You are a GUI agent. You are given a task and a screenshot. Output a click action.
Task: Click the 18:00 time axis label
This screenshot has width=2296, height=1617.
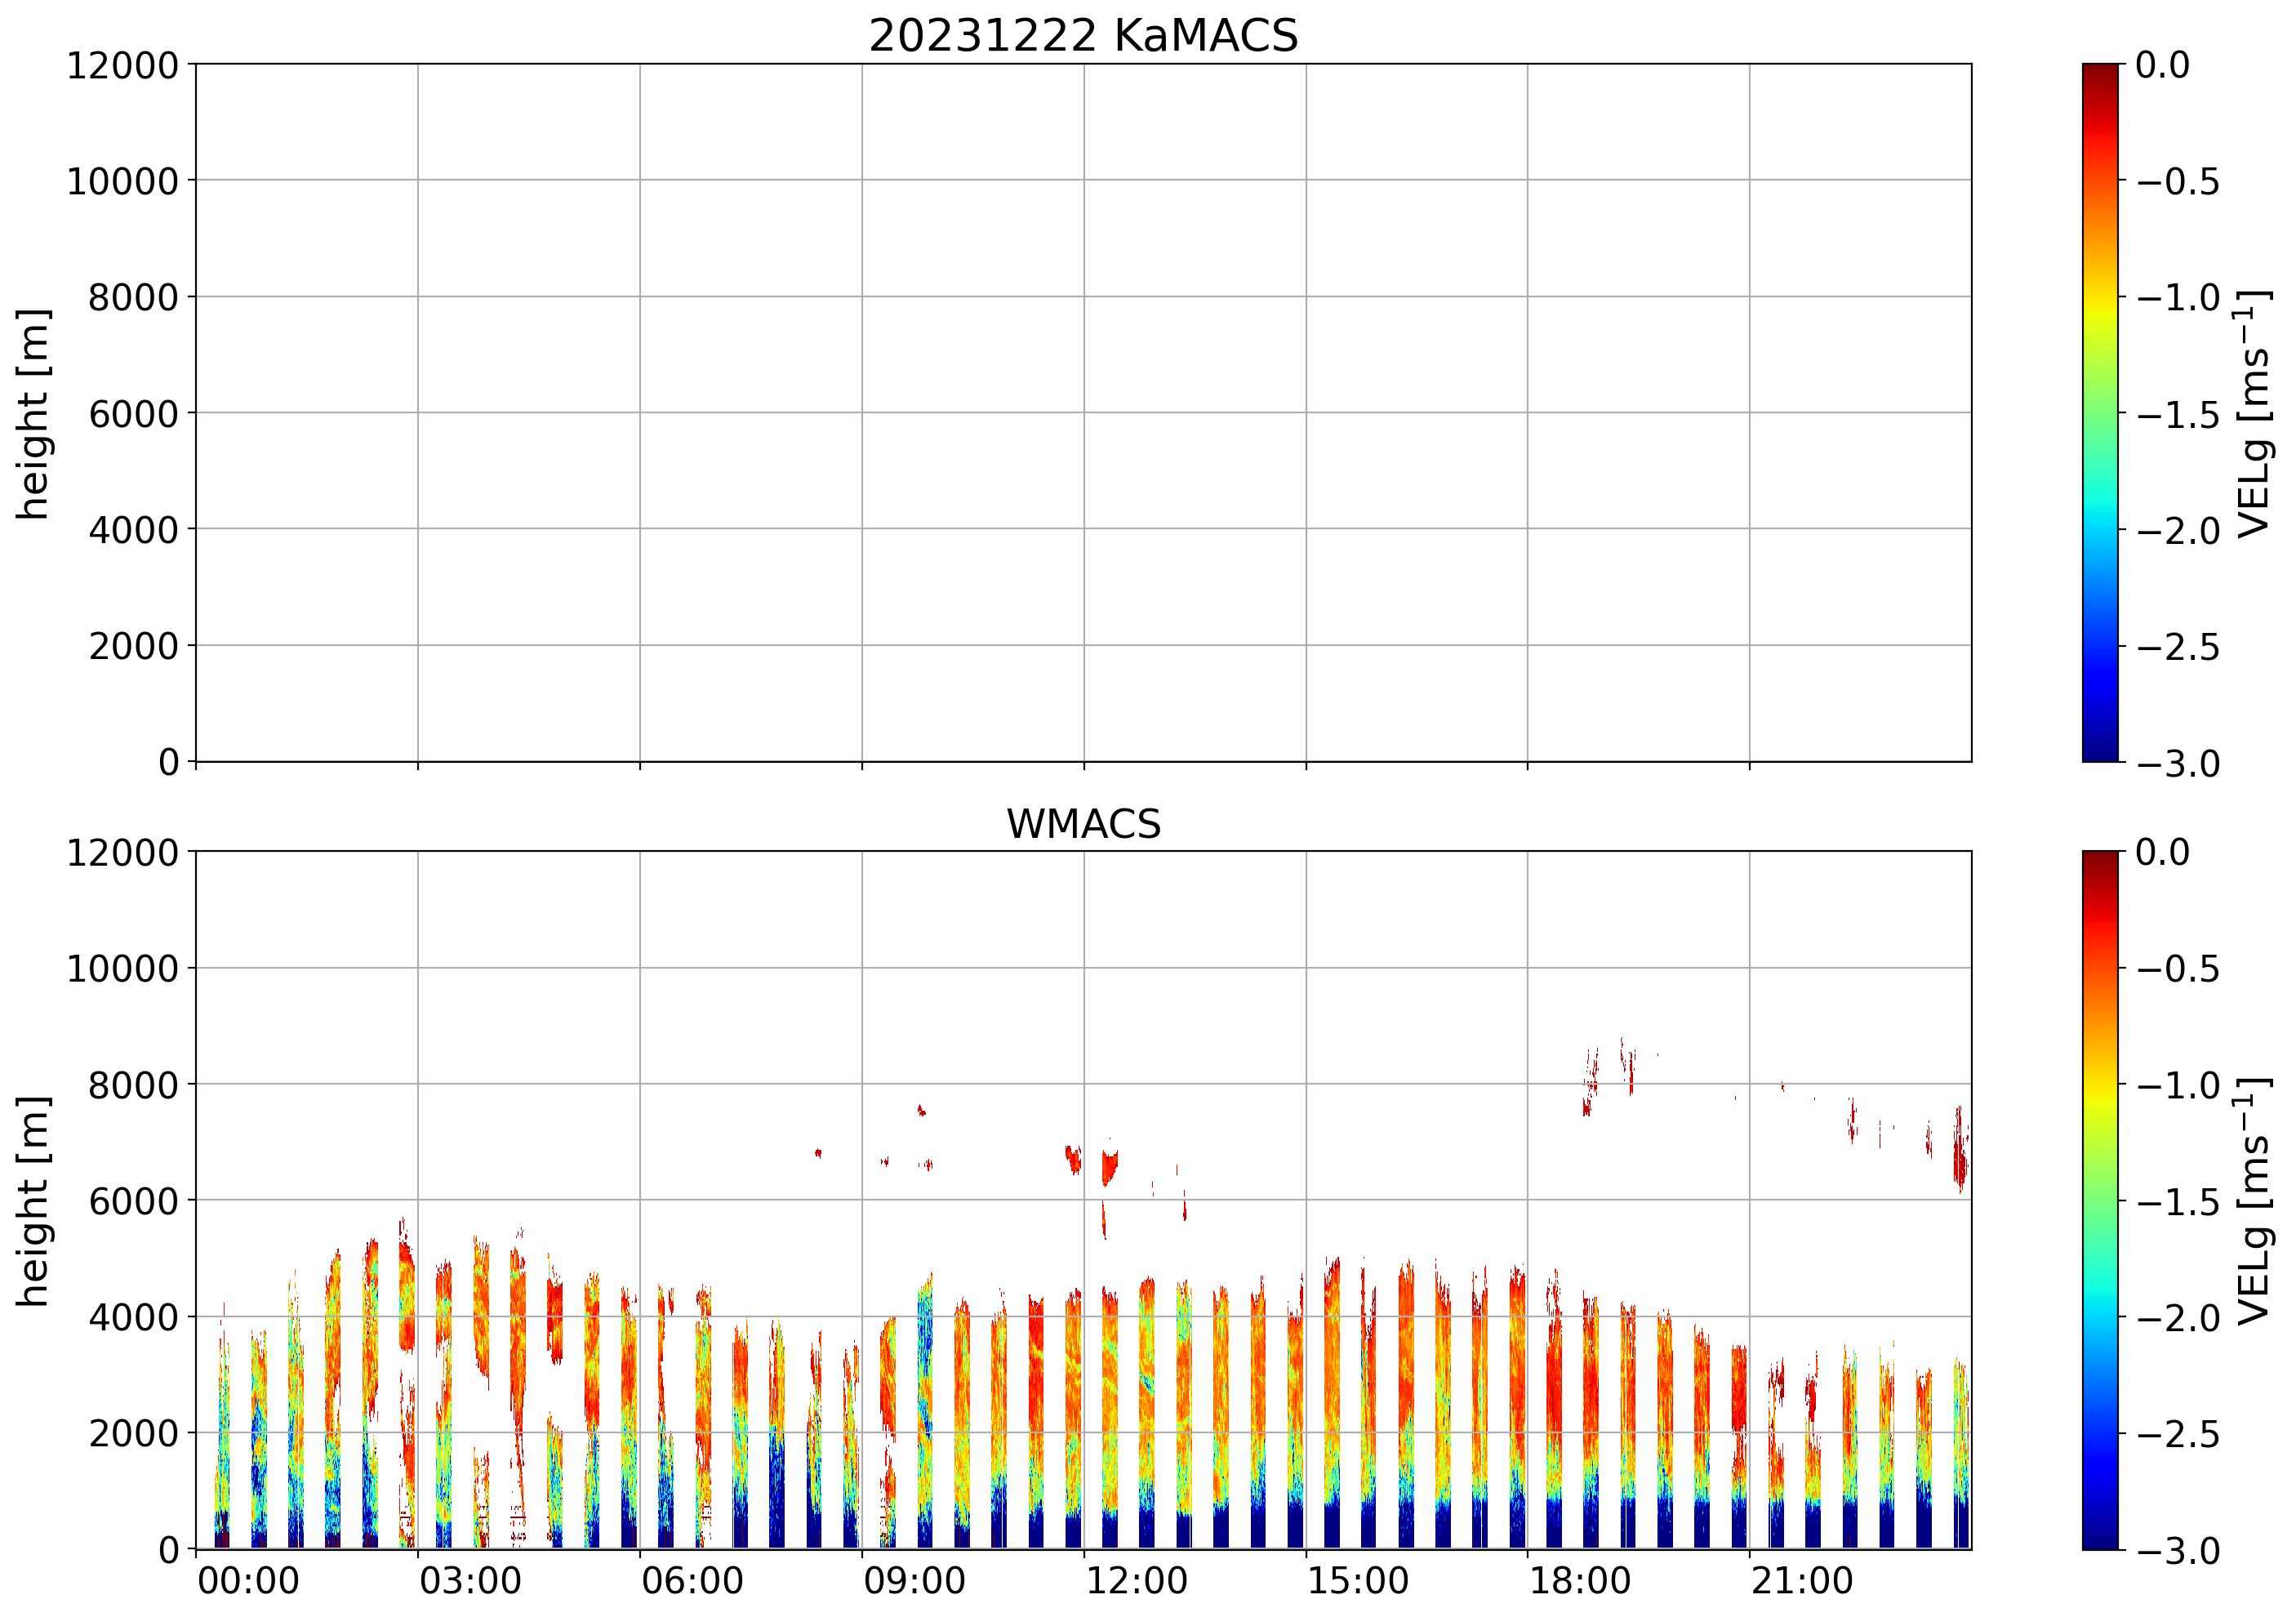pyautogui.click(x=1580, y=1582)
